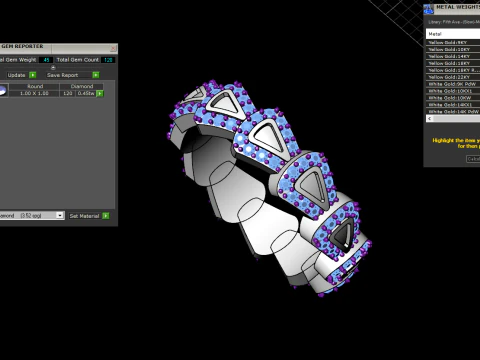
Task: Click the left scroll arrow of metal list
Action: point(430,119)
